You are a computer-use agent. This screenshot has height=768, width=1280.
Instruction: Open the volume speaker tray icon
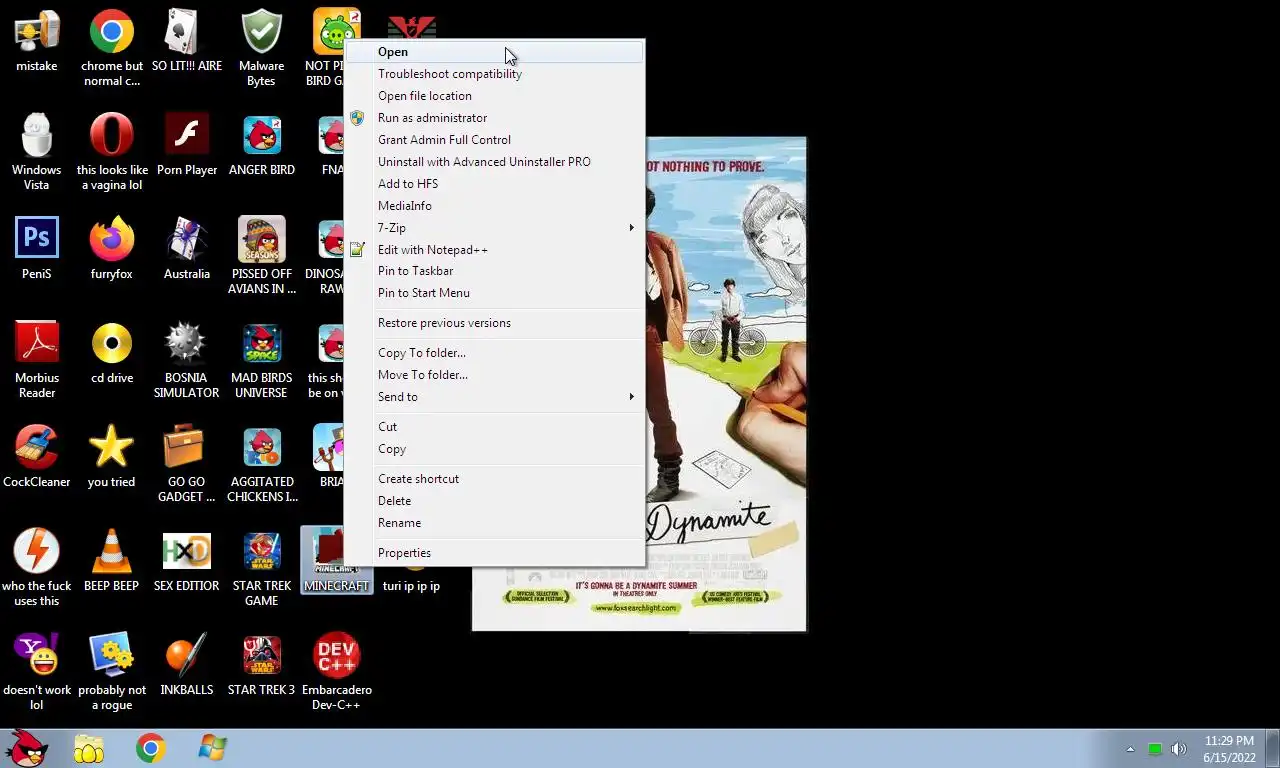[x=1179, y=749]
